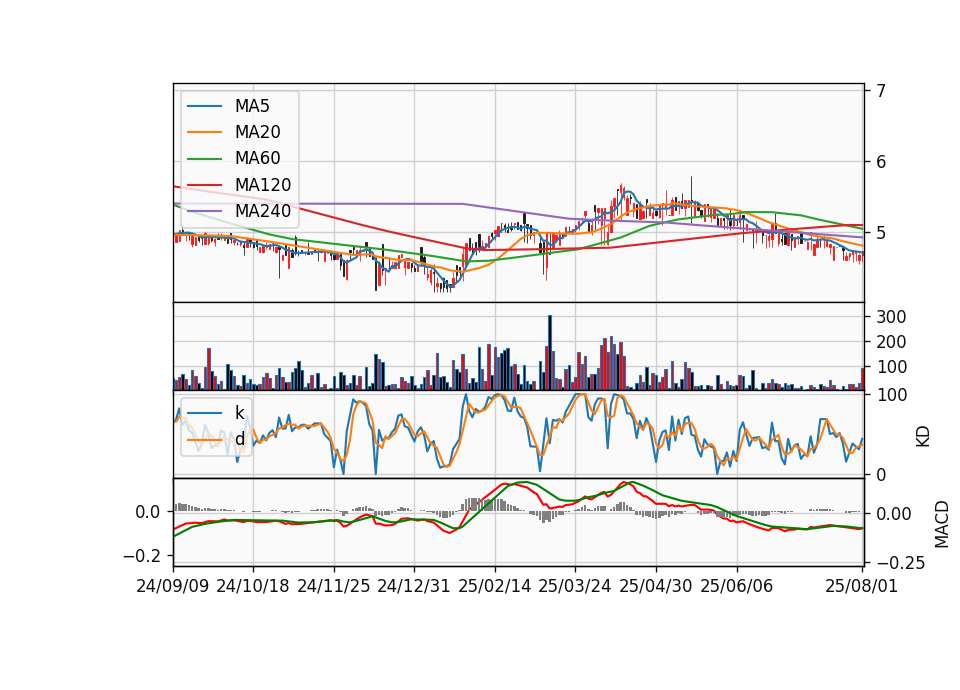Click the 25/04/30 date axis label
Image resolution: width=960 pixels, height=690 pixels.
656,586
